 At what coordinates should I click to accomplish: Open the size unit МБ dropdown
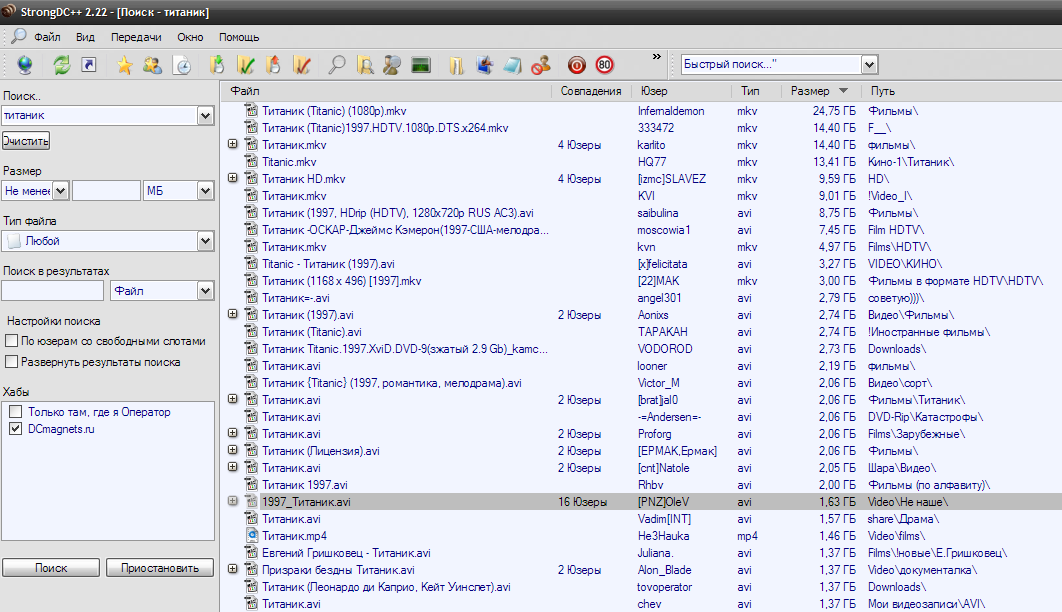click(178, 190)
